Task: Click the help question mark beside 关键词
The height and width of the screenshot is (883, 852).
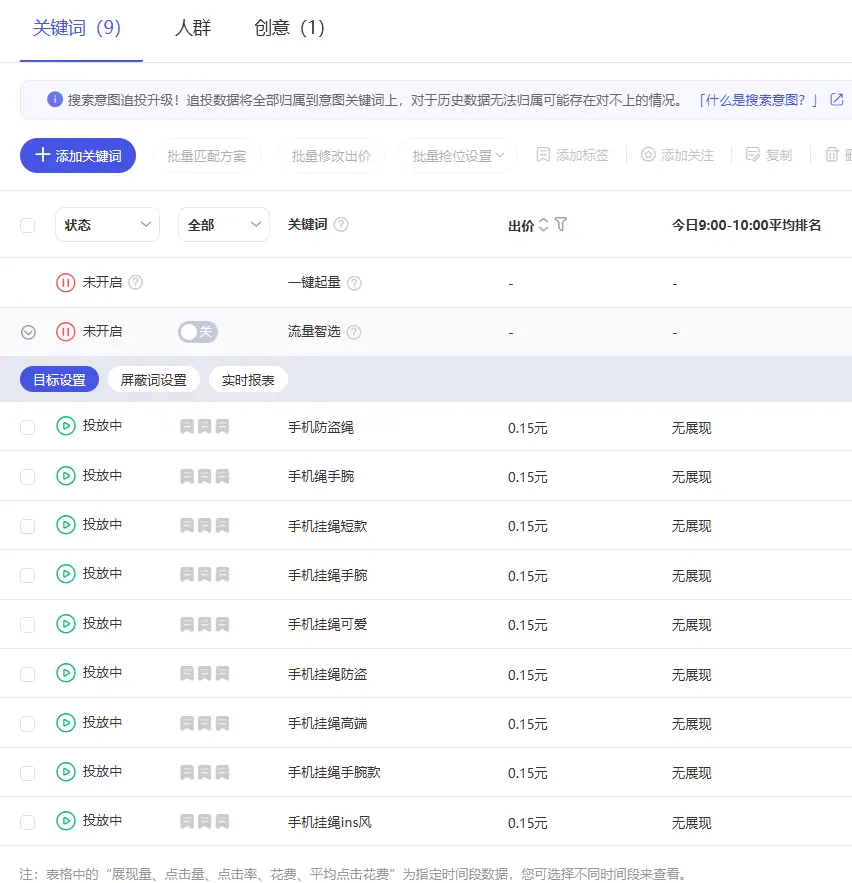Action: point(340,224)
